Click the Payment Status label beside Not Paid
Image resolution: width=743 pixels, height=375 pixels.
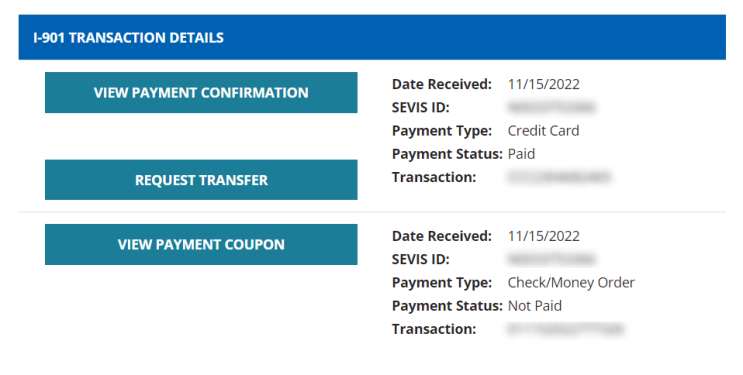[447, 306]
